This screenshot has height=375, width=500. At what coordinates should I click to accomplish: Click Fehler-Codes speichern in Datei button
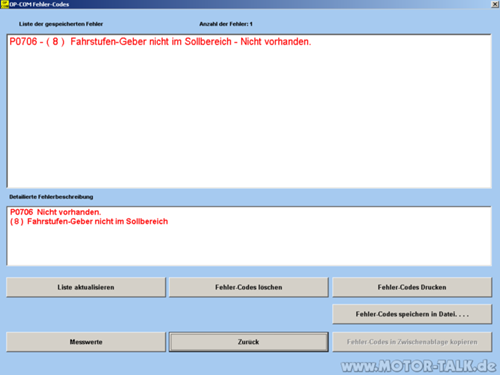click(412, 314)
